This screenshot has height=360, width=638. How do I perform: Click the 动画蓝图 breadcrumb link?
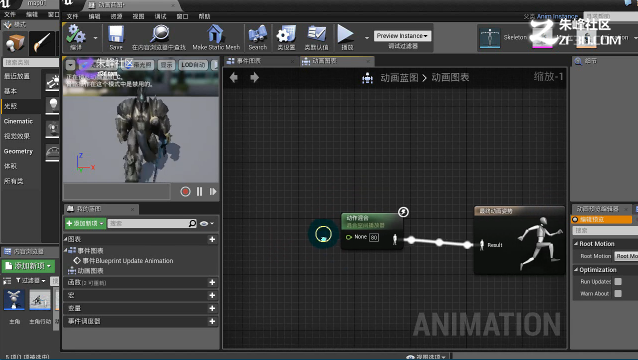[399, 78]
